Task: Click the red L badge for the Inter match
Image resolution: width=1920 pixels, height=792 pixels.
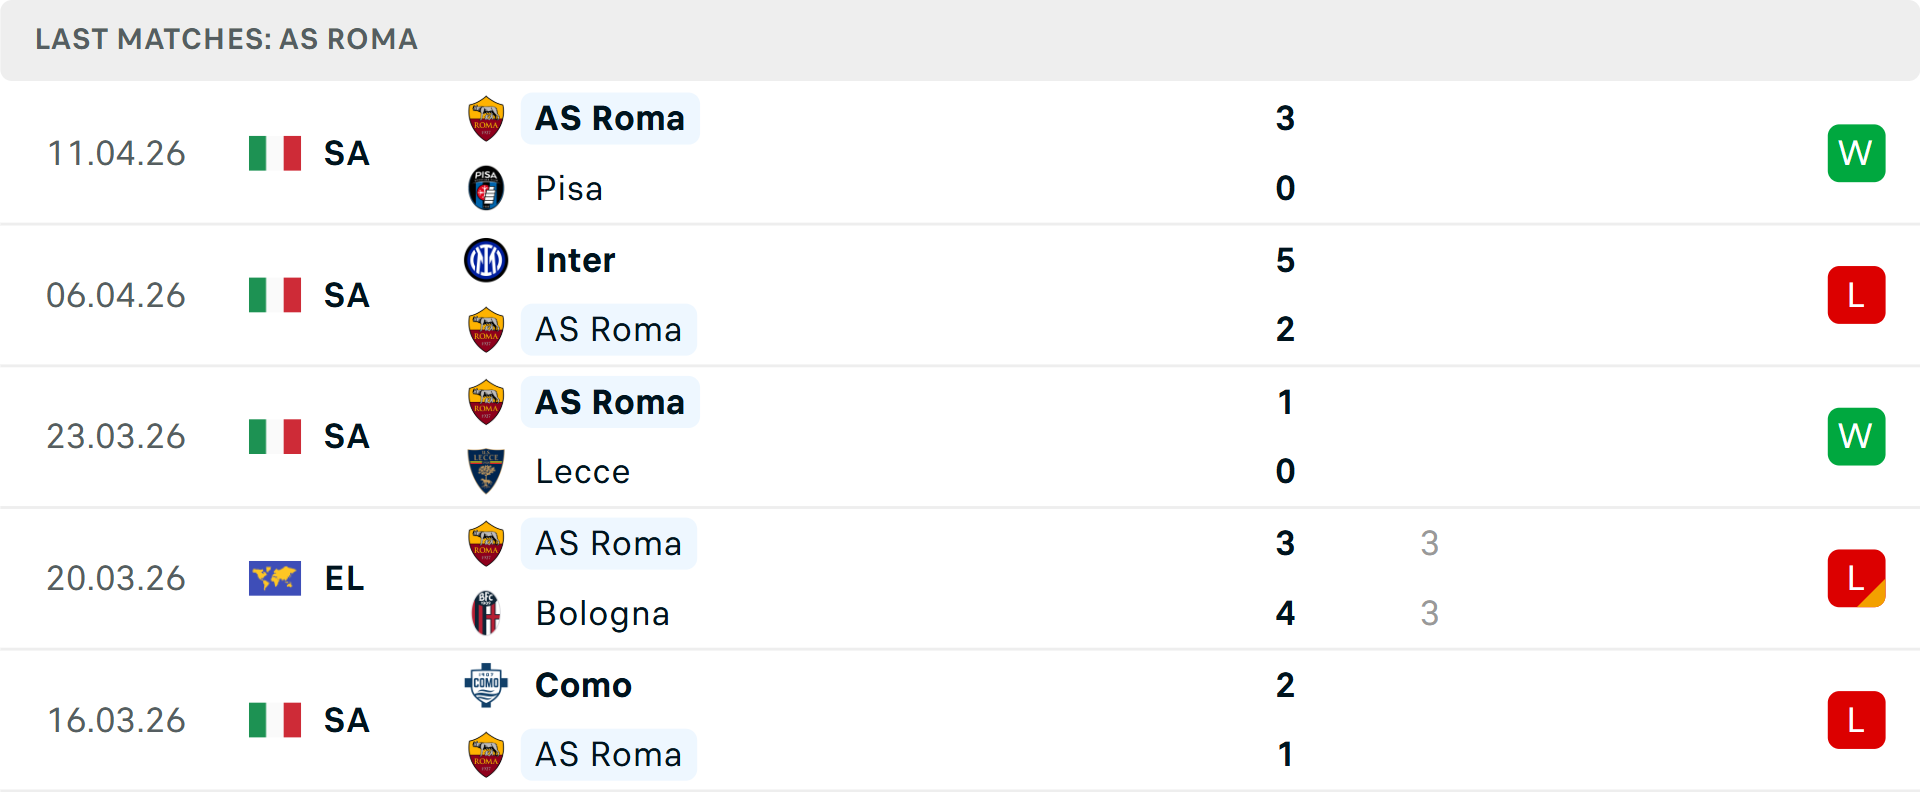Action: [1856, 295]
